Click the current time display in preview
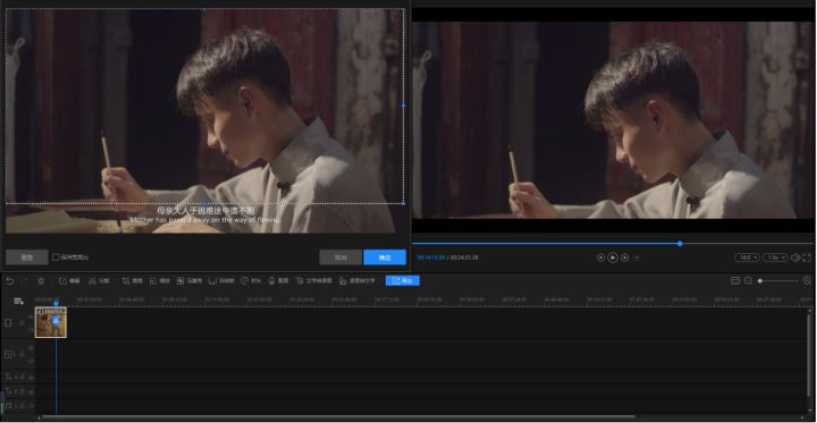The height and width of the screenshot is (423, 817). tap(431, 258)
